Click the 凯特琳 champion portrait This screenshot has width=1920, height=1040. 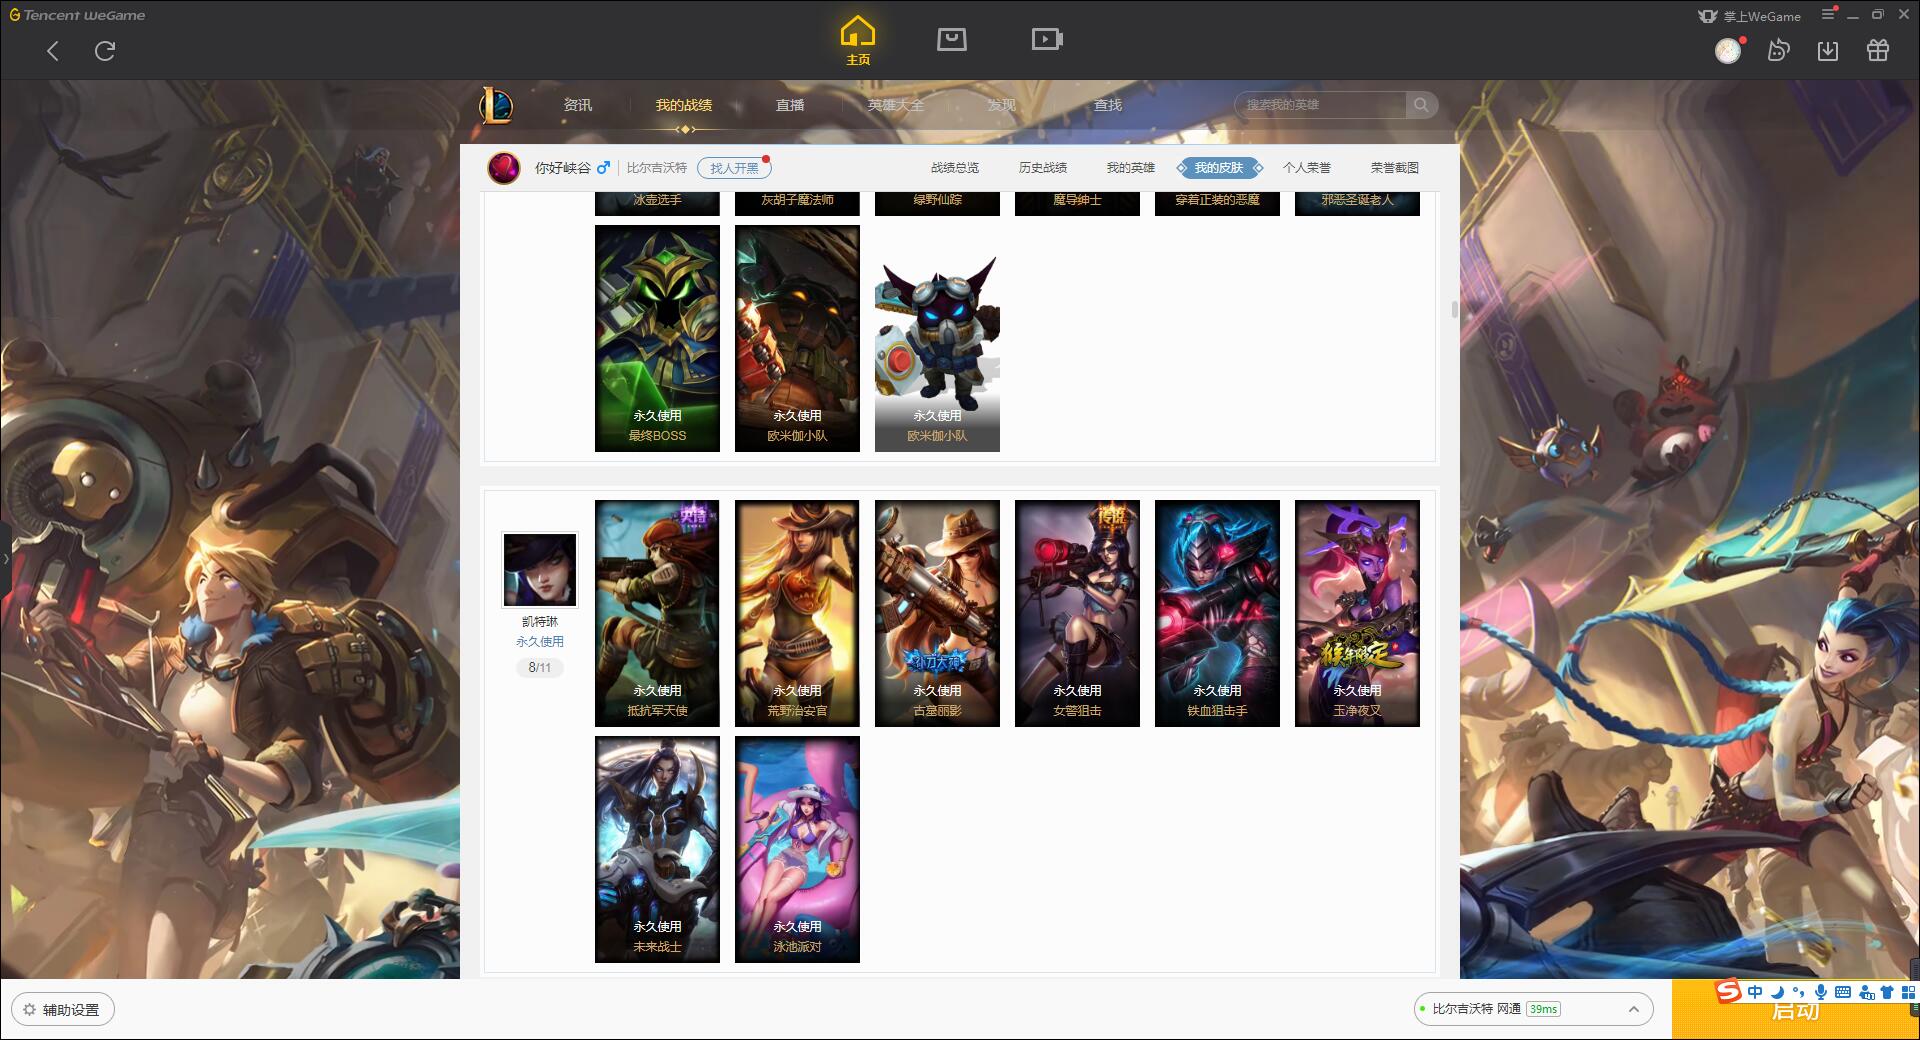coord(540,569)
